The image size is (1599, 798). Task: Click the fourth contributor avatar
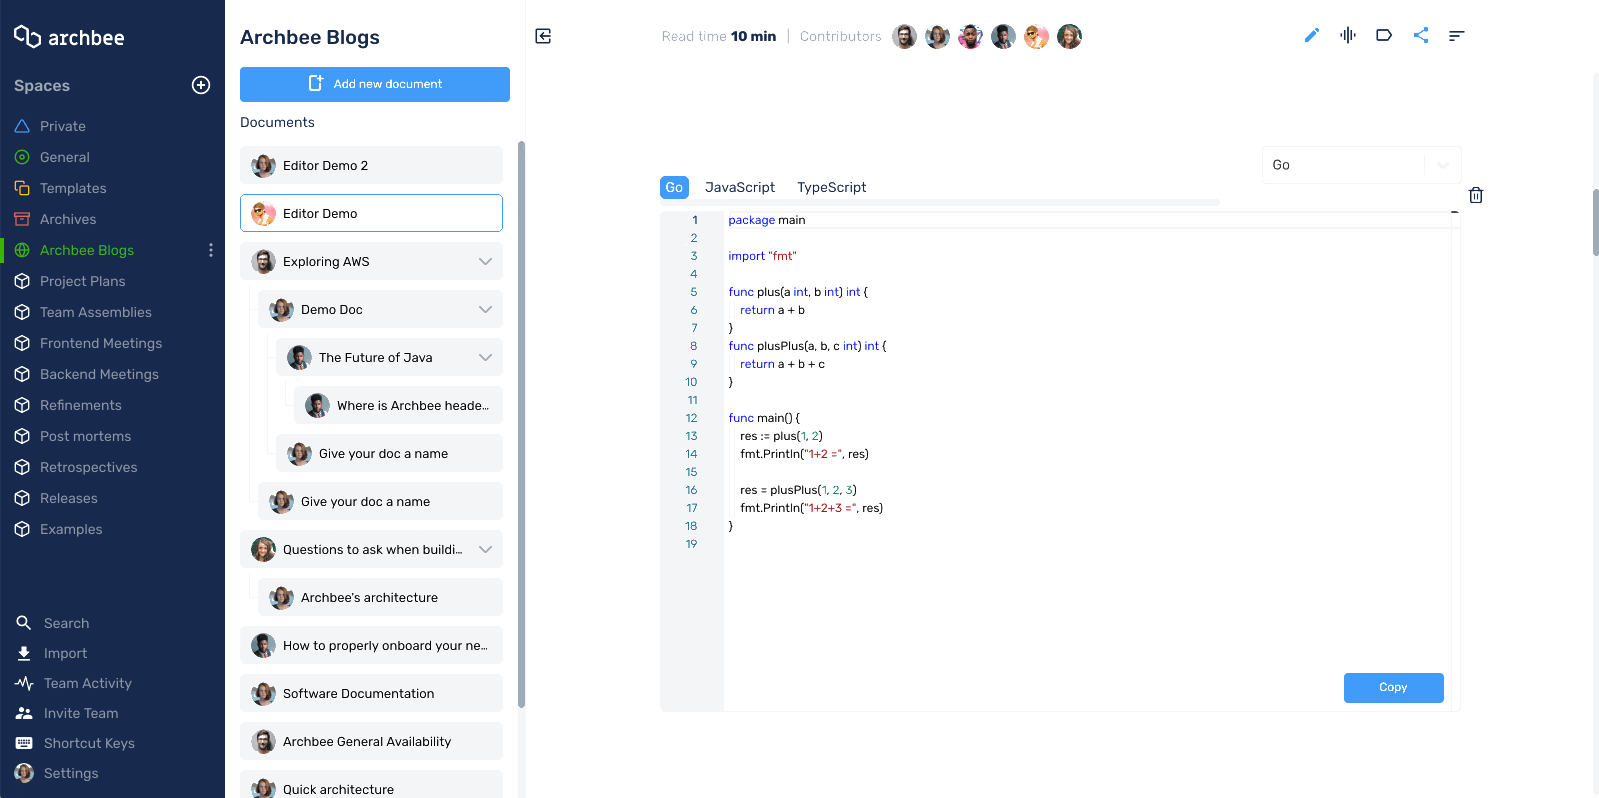[1003, 37]
